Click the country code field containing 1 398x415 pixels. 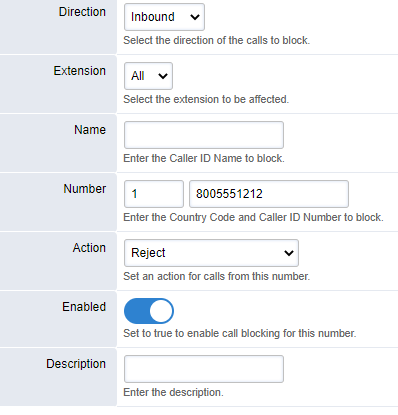154,194
